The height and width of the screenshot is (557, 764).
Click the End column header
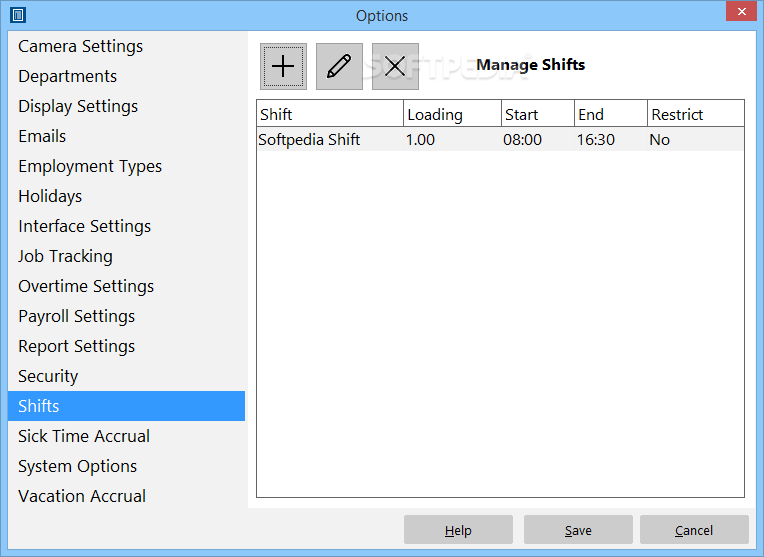pos(611,114)
